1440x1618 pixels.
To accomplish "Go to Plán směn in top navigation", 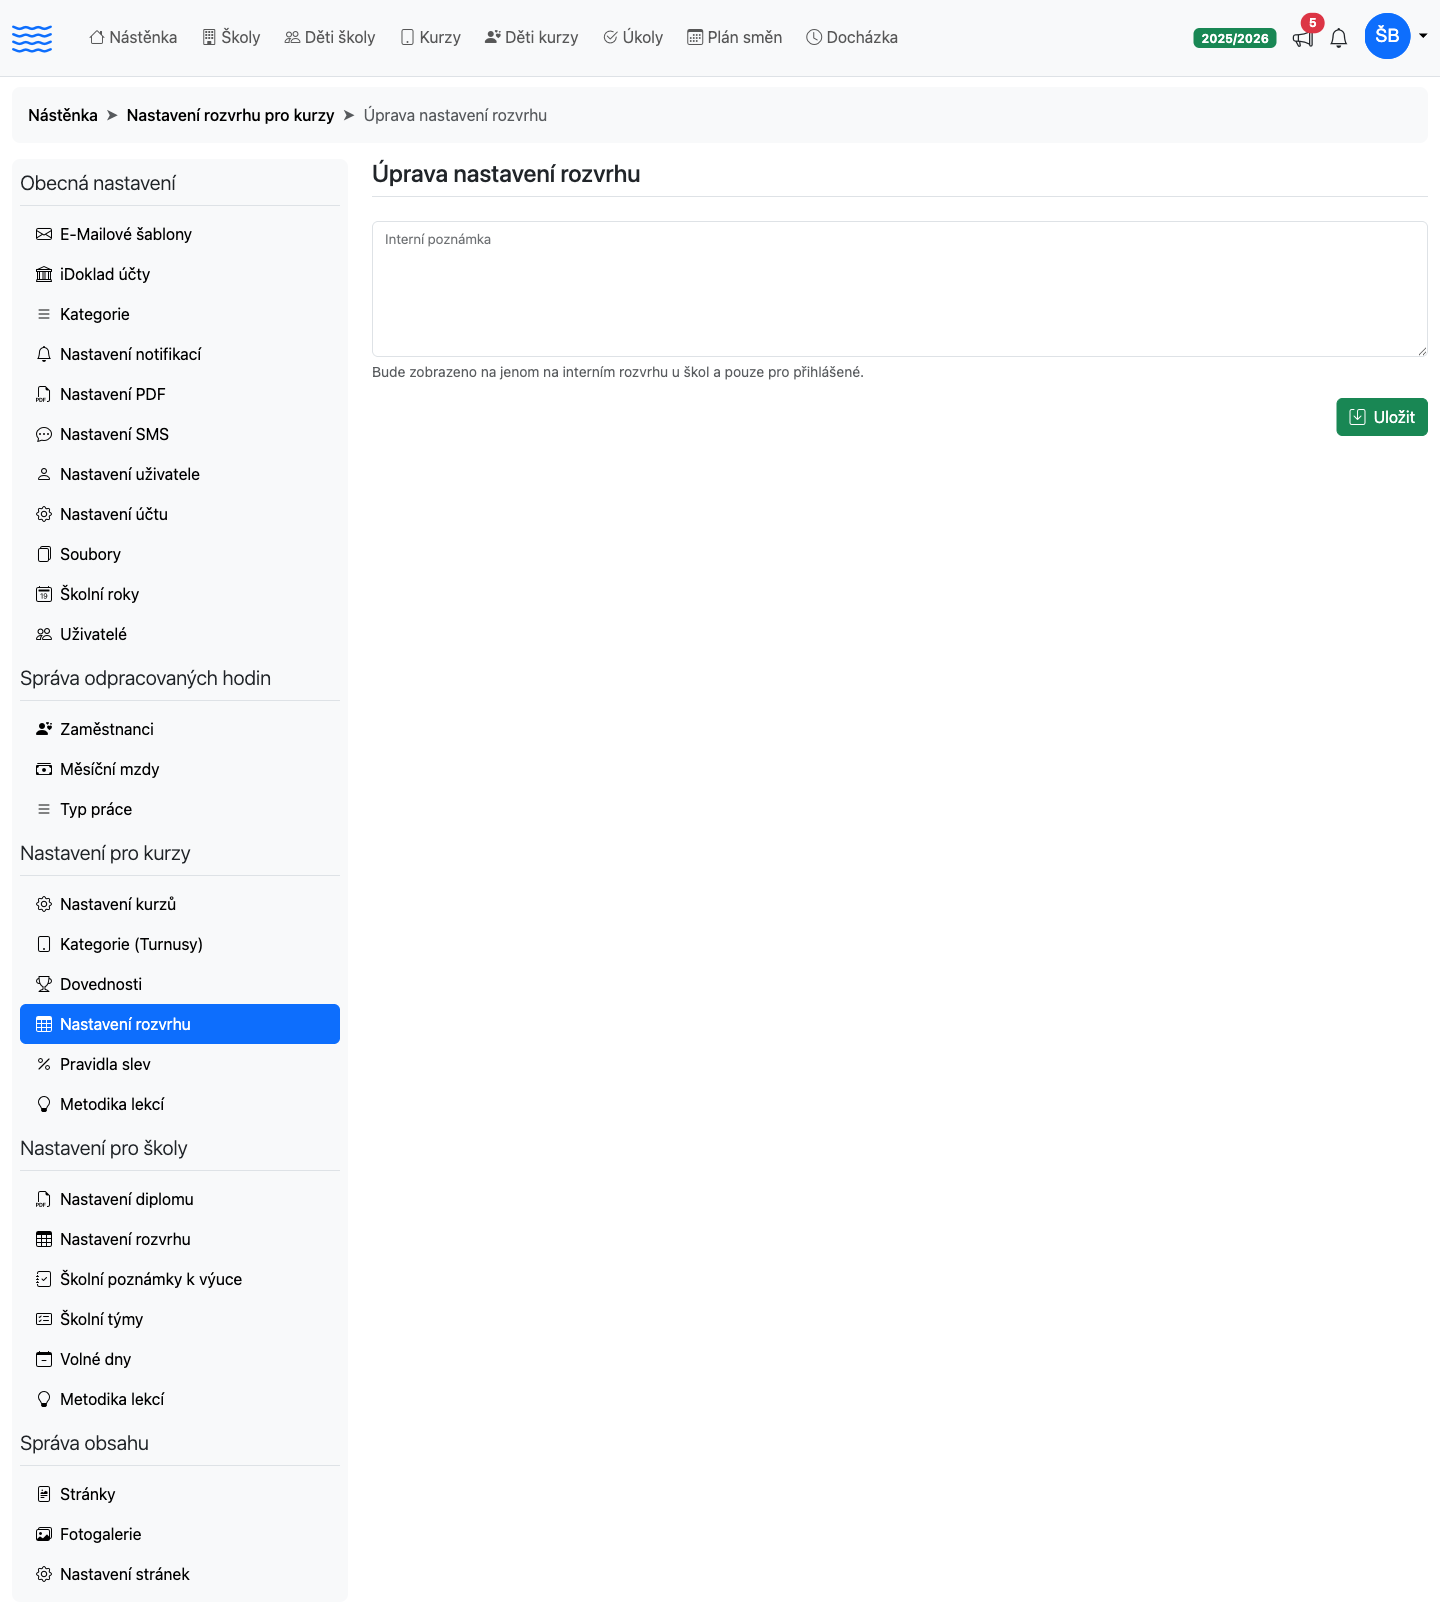I will click(735, 37).
